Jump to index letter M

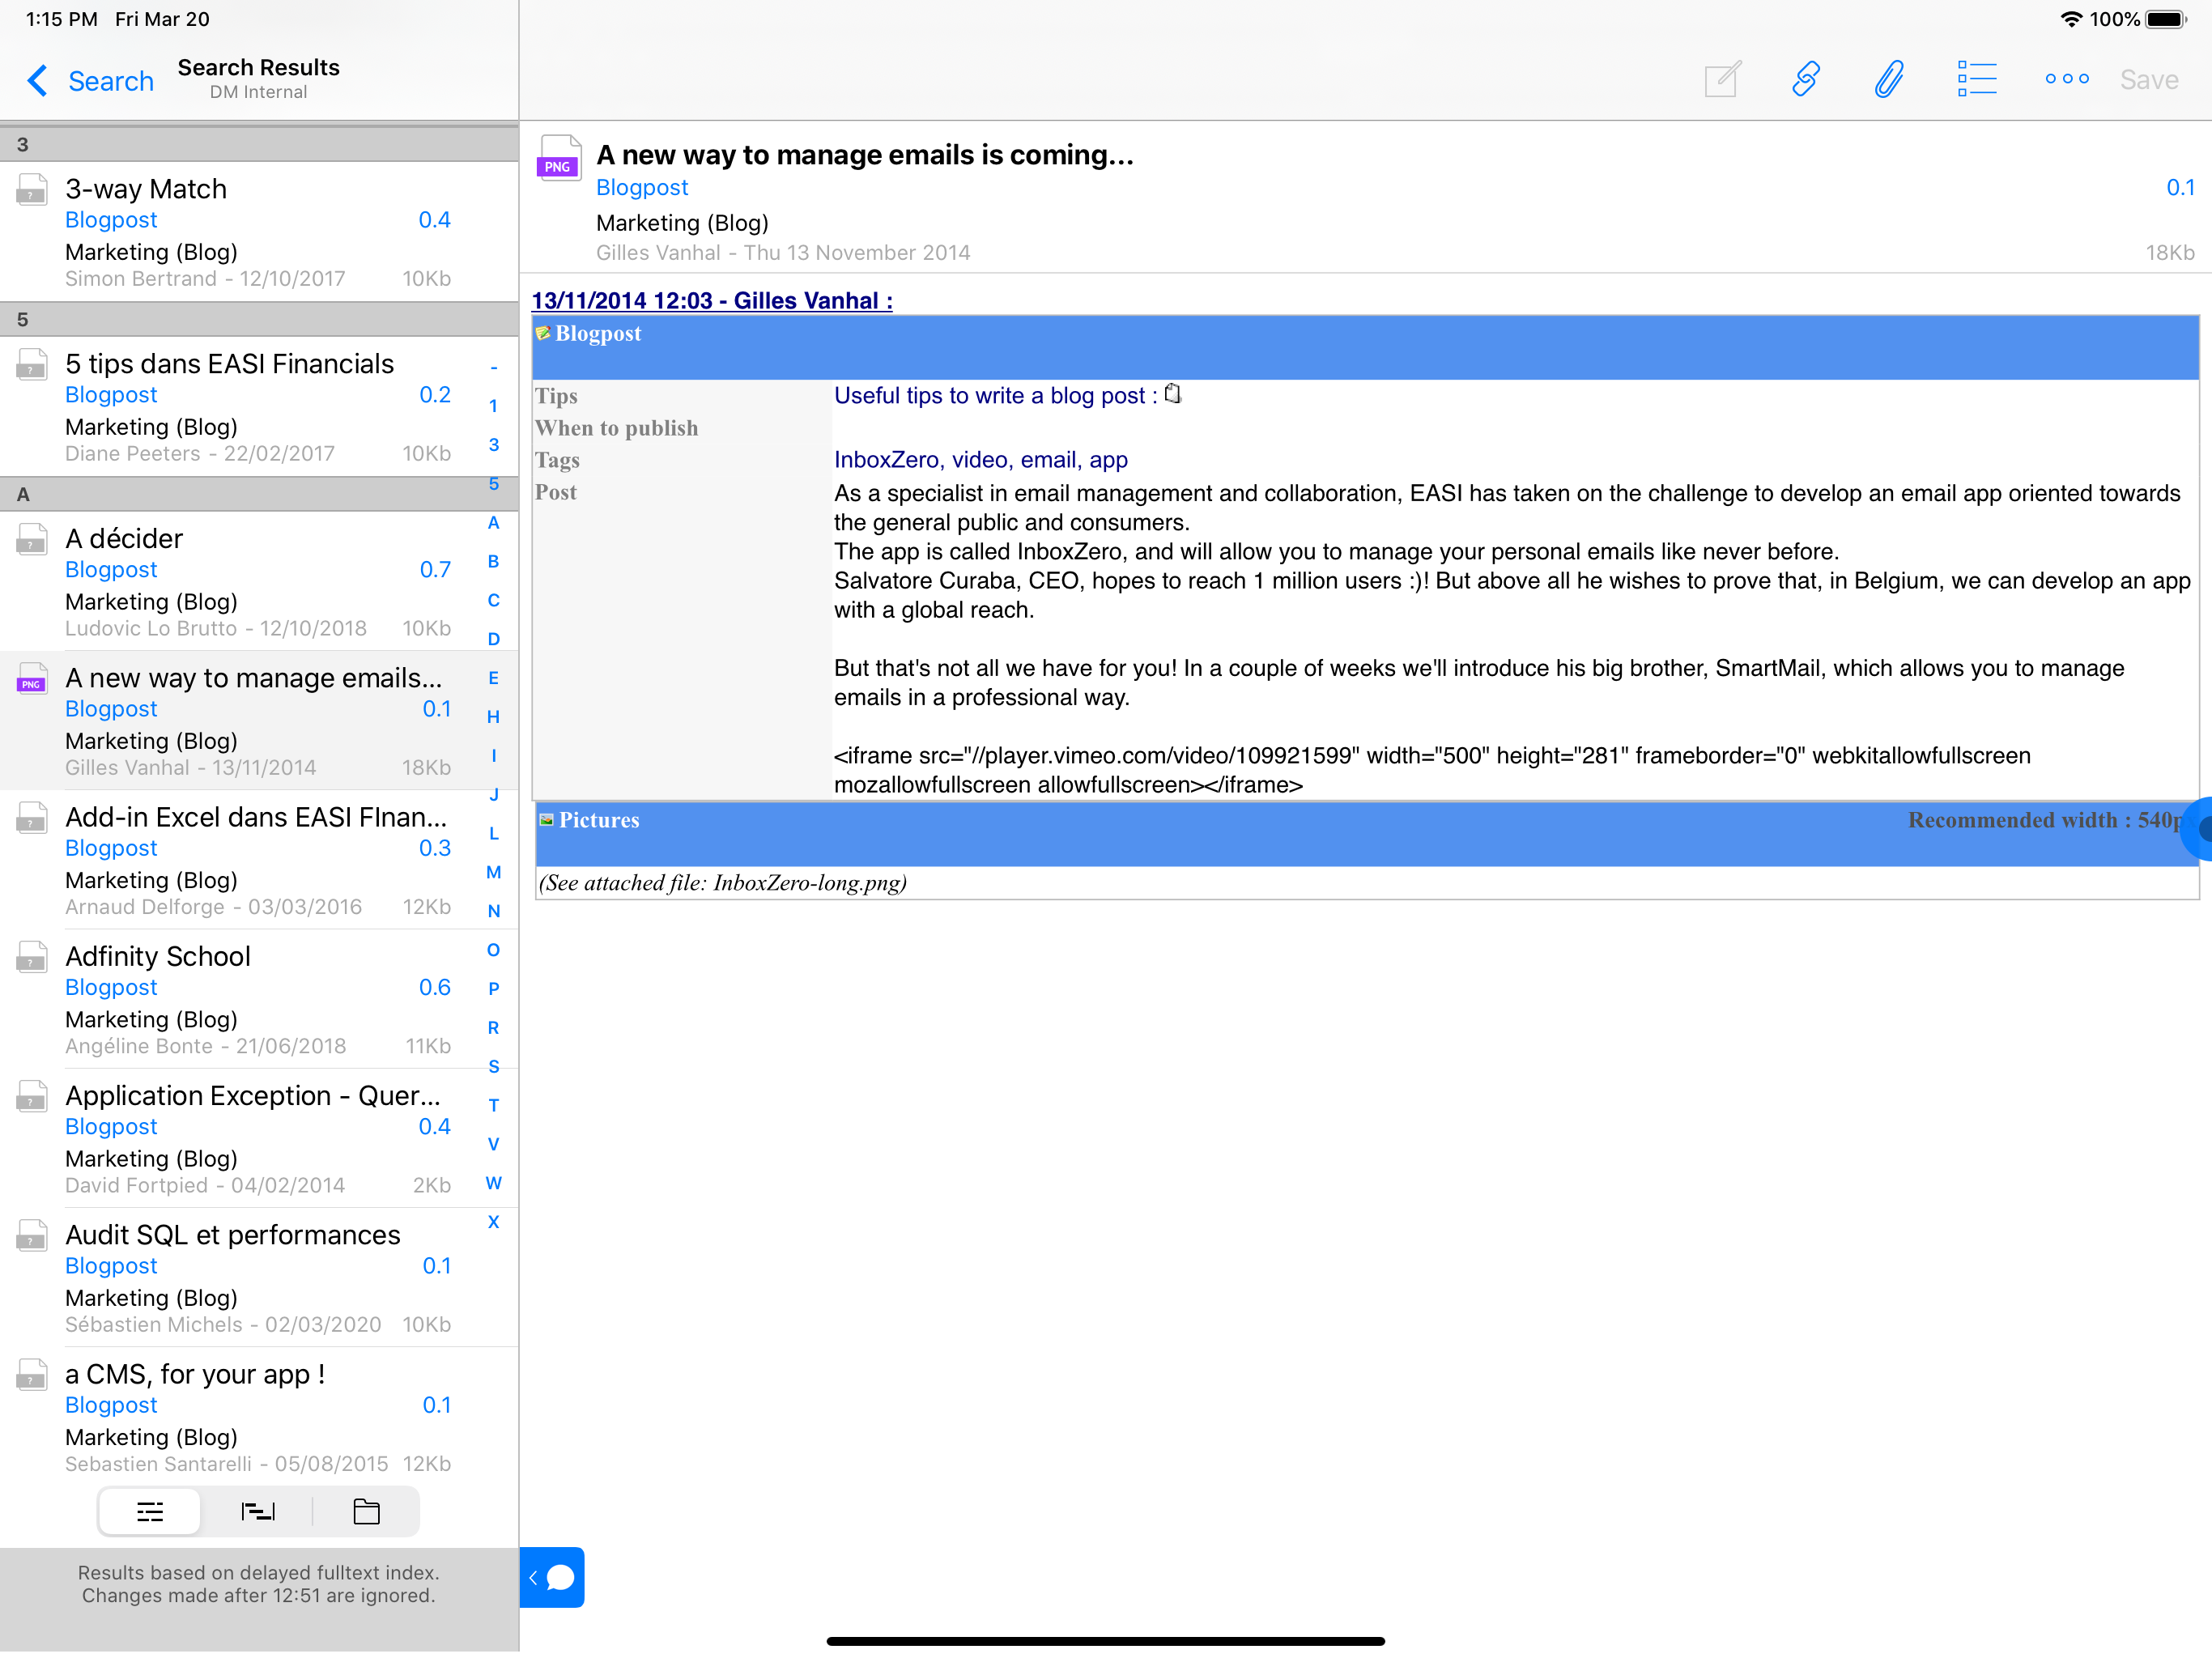tap(493, 873)
